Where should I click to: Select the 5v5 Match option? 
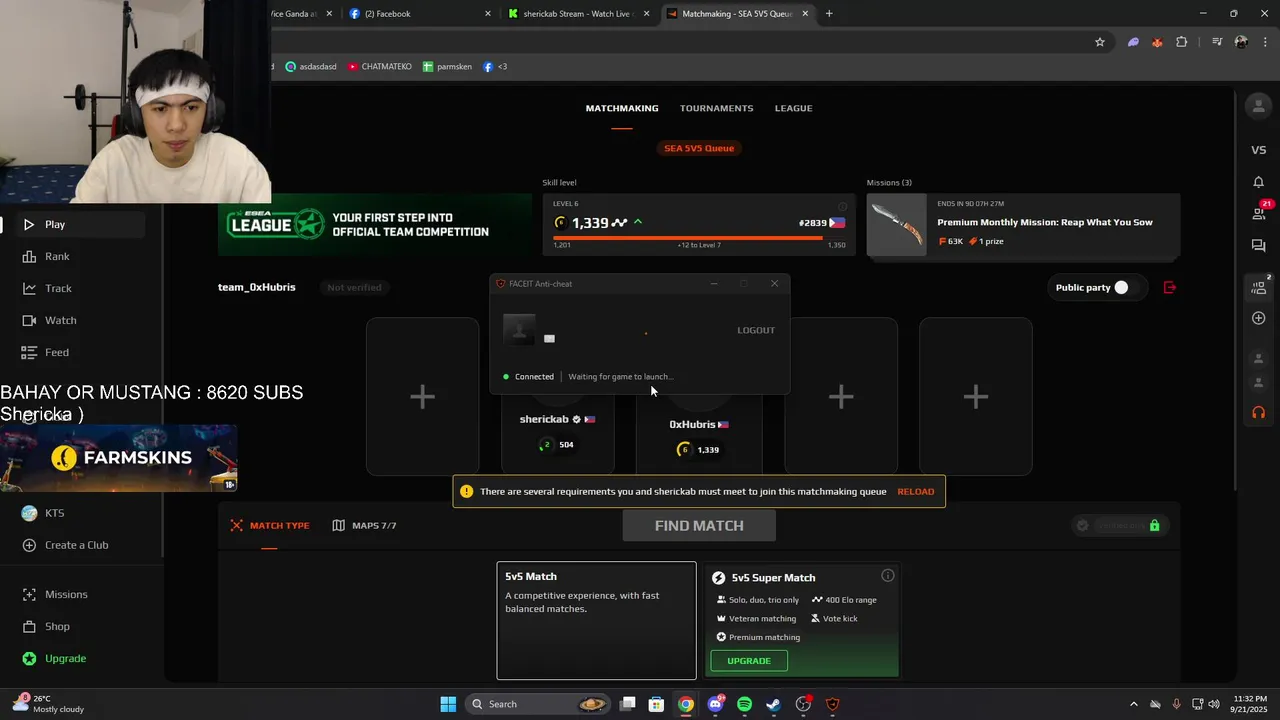pyautogui.click(x=597, y=621)
